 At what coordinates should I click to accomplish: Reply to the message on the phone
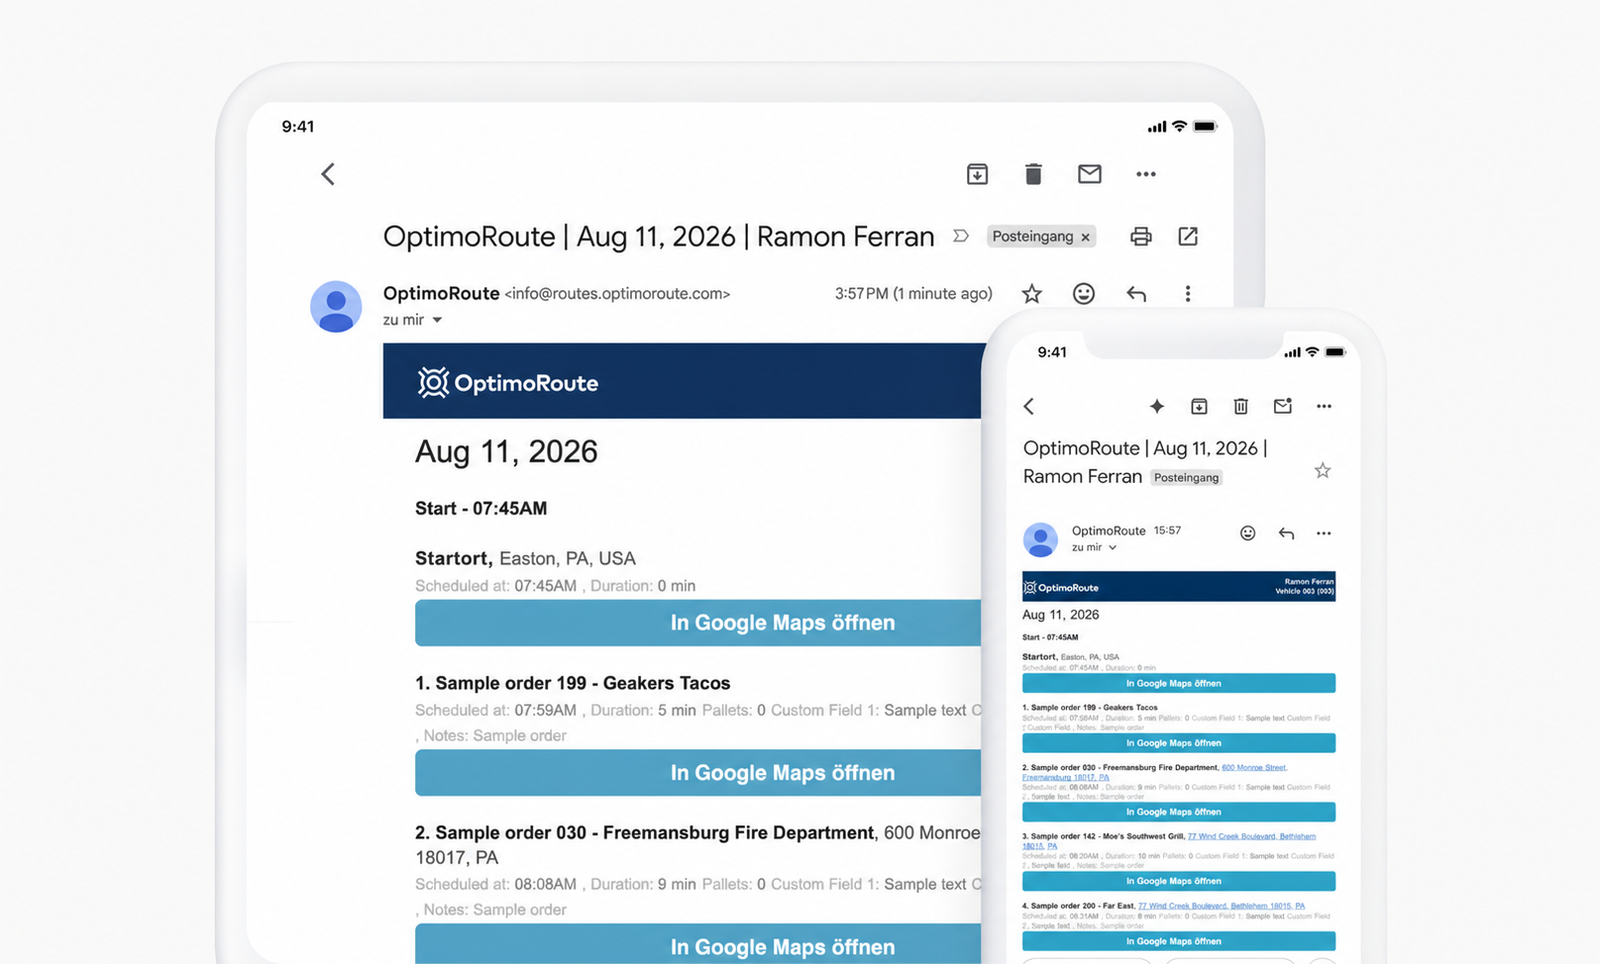1287,533
